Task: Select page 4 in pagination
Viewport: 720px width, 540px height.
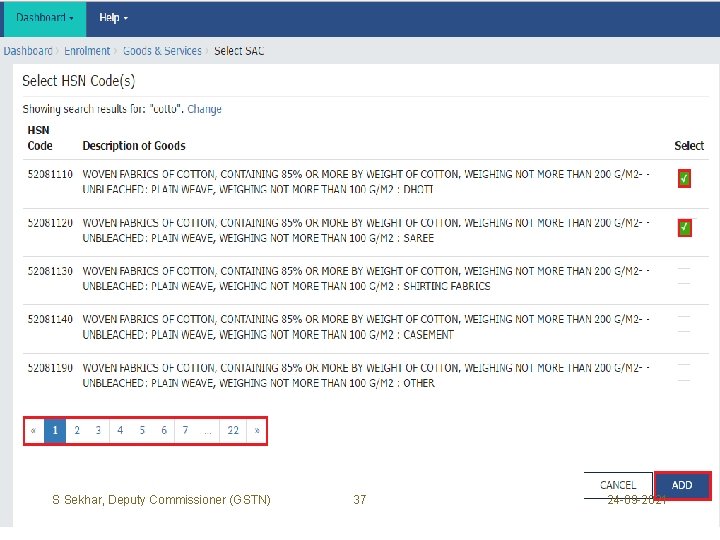Action: [x=120, y=431]
